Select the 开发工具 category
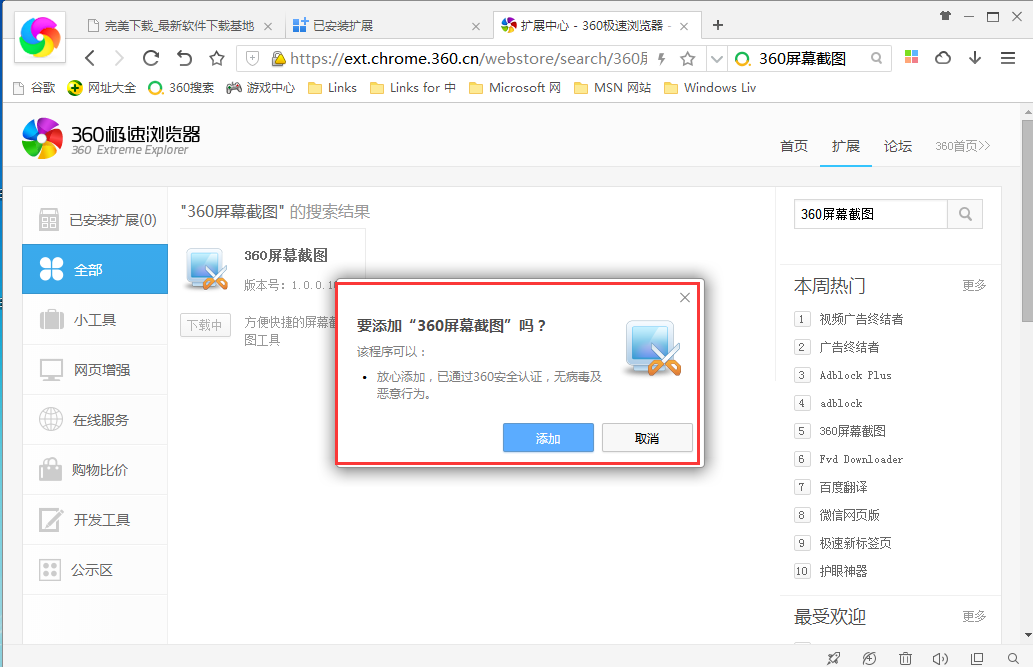Image resolution: width=1033 pixels, height=667 pixels. [x=95, y=520]
